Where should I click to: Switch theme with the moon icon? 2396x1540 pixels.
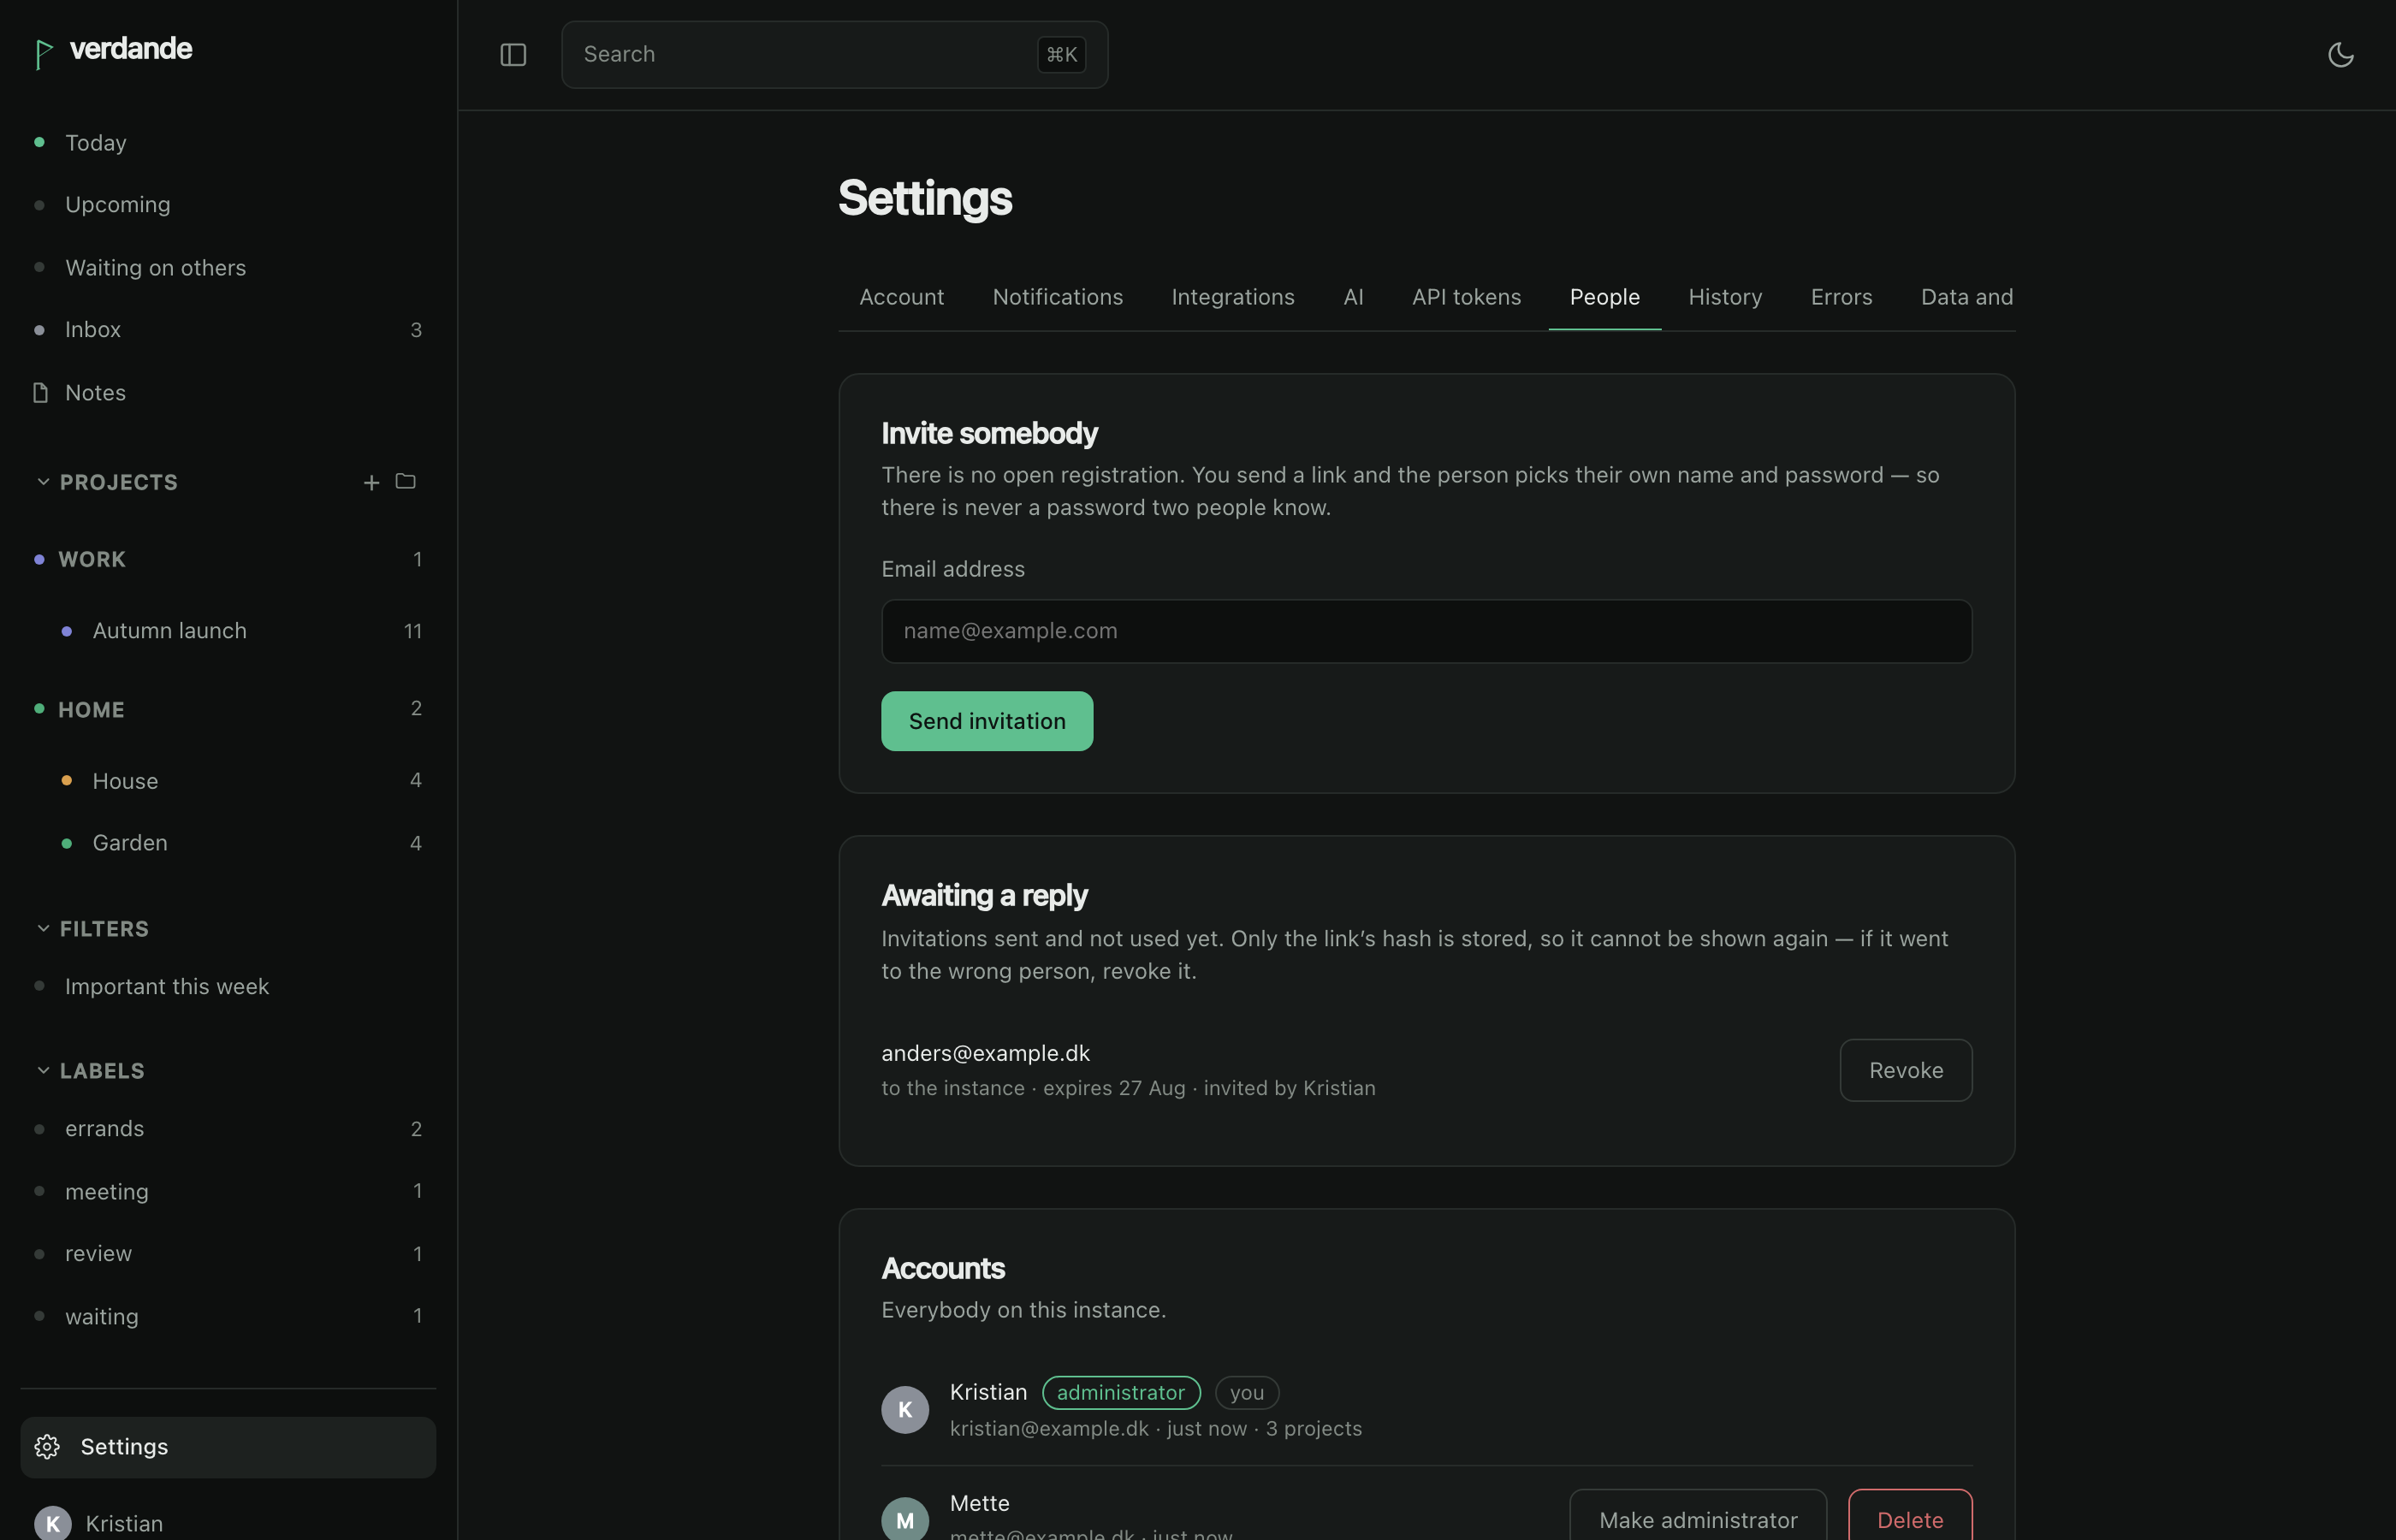(2340, 55)
